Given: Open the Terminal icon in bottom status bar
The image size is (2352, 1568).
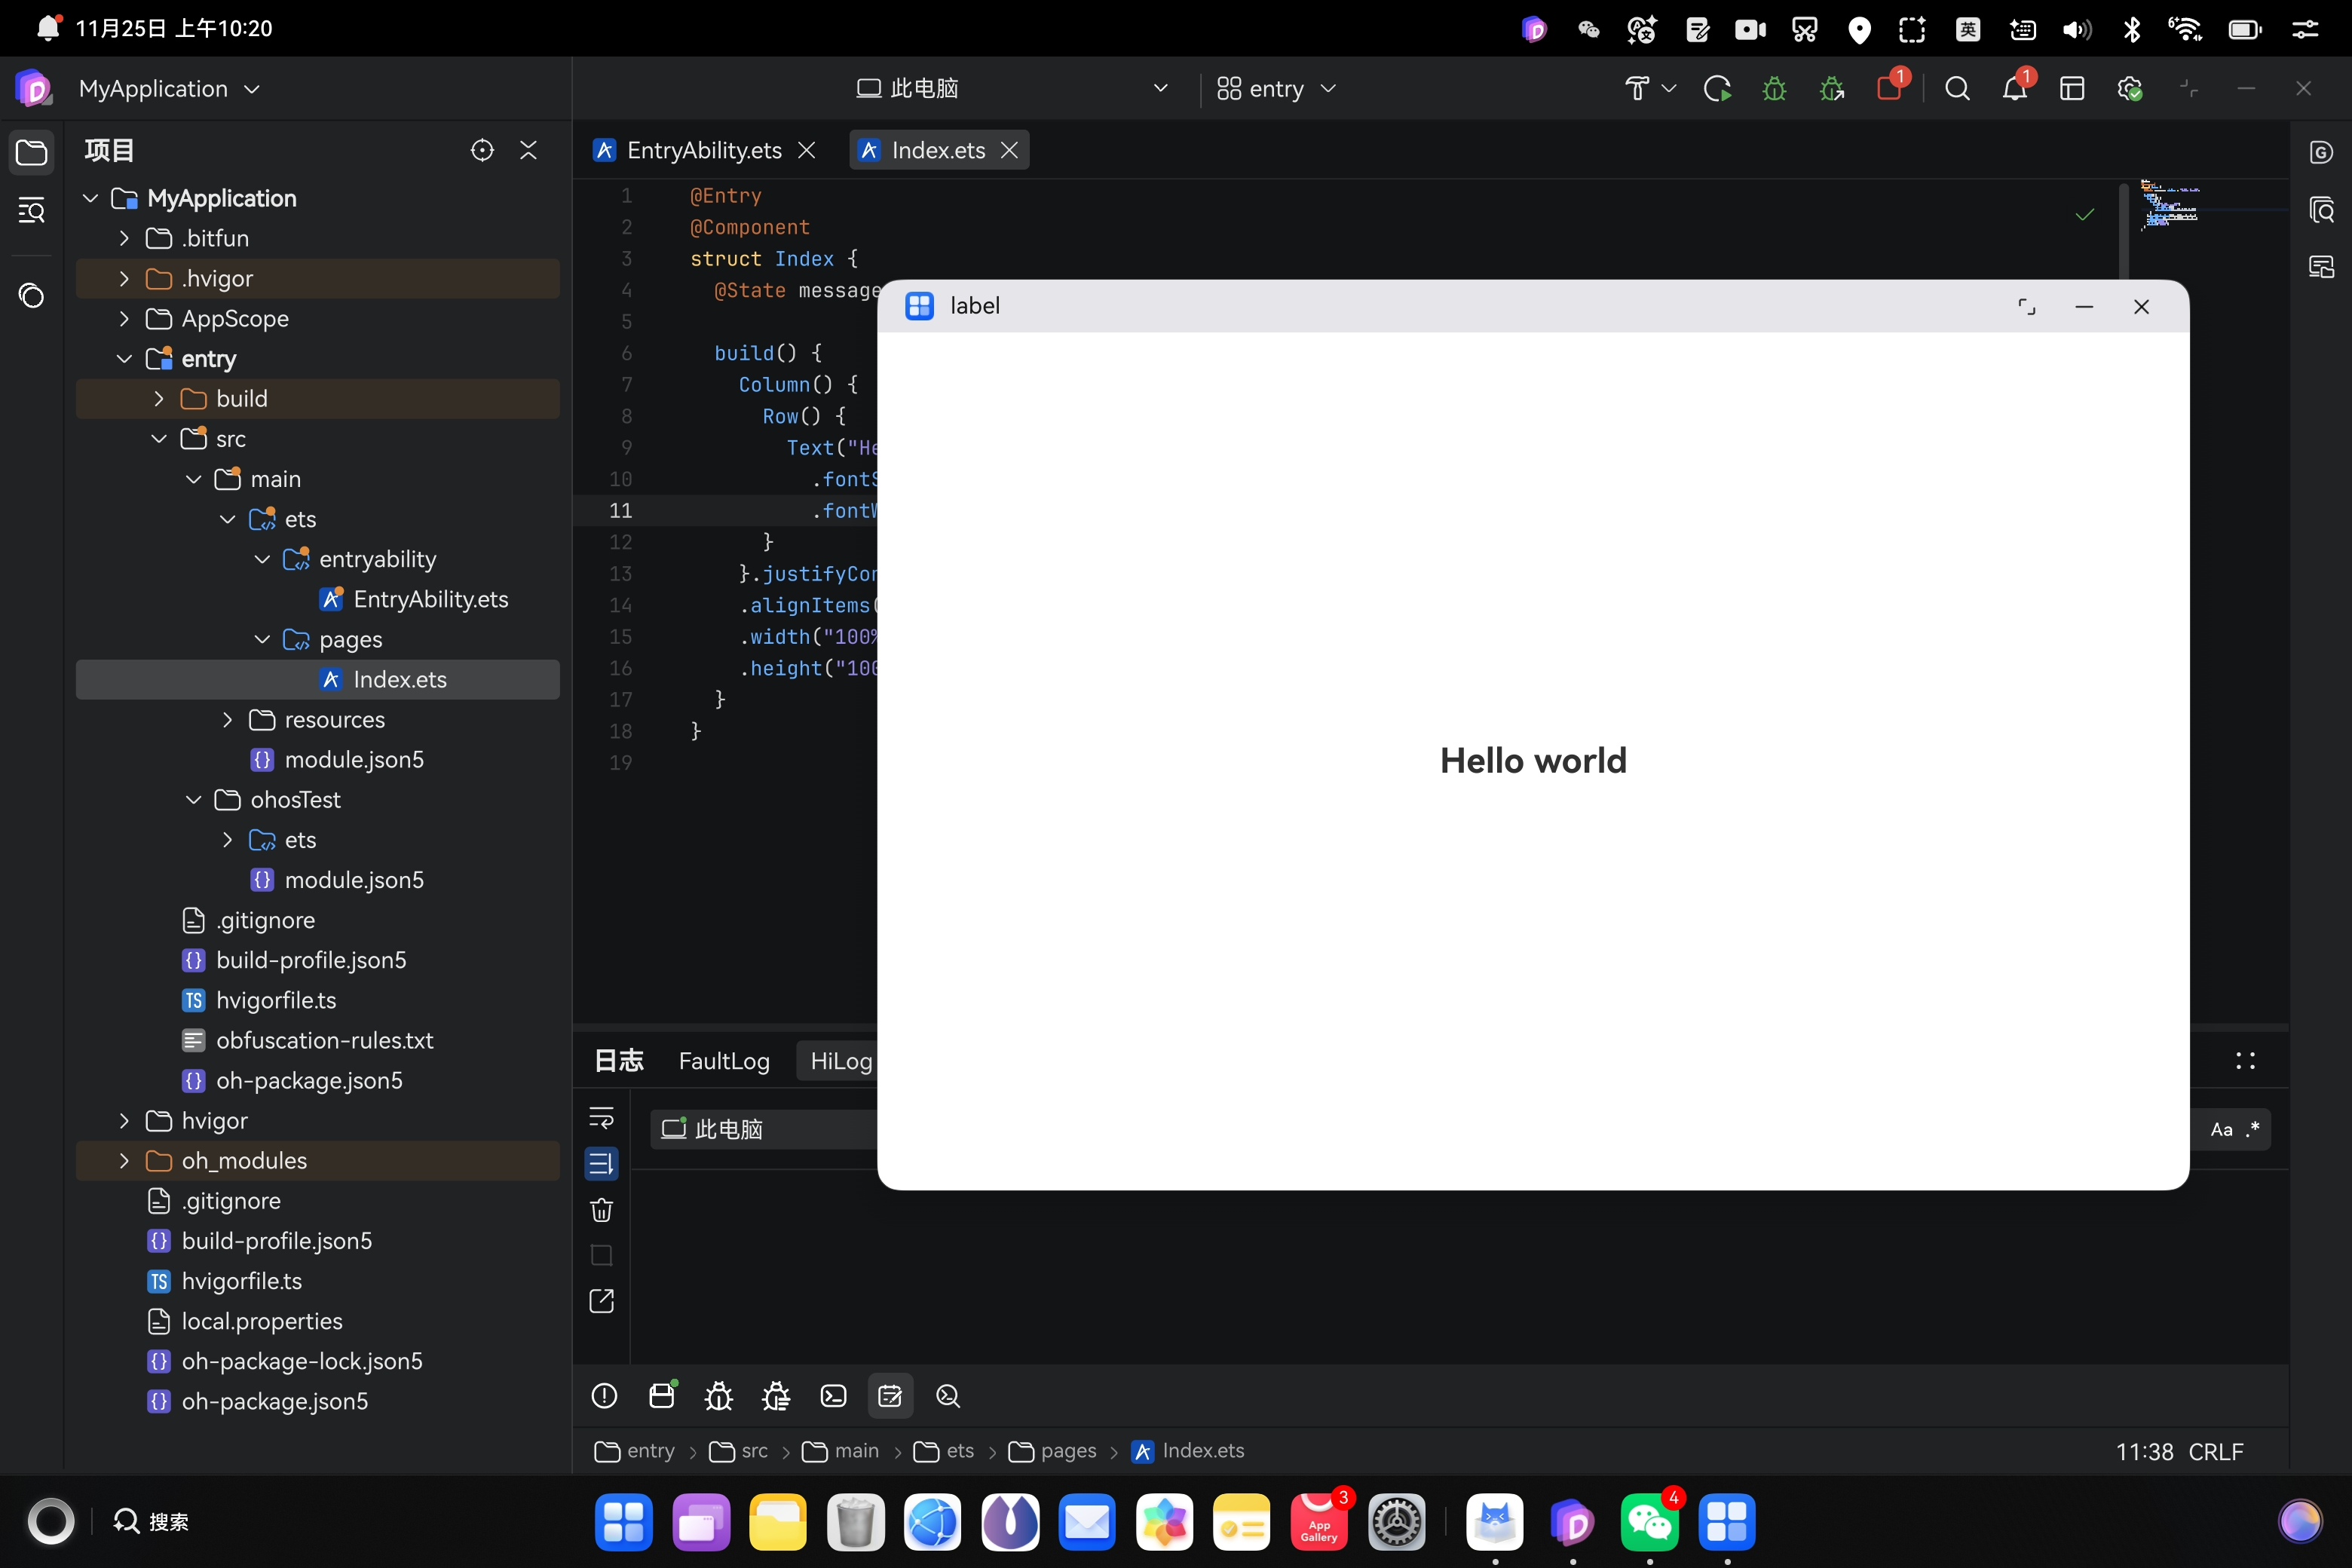Looking at the screenshot, I should 833,1395.
